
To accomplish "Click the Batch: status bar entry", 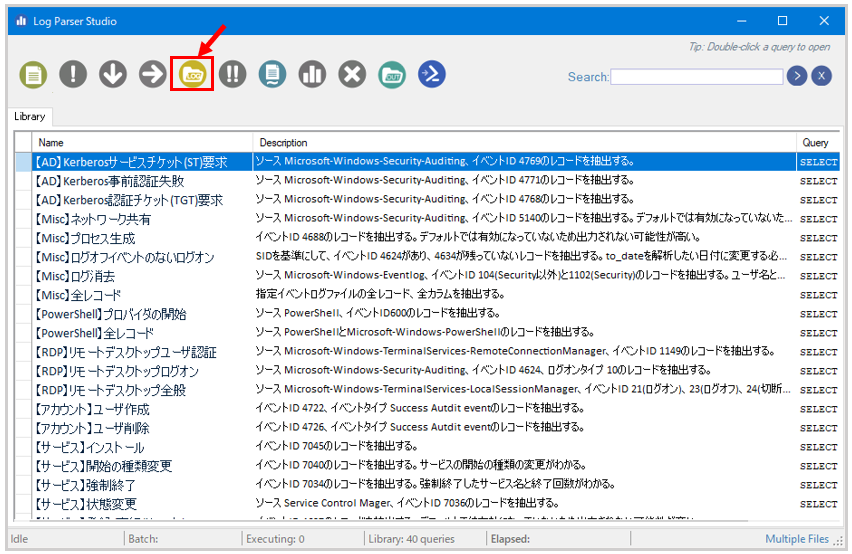I will pos(143,539).
